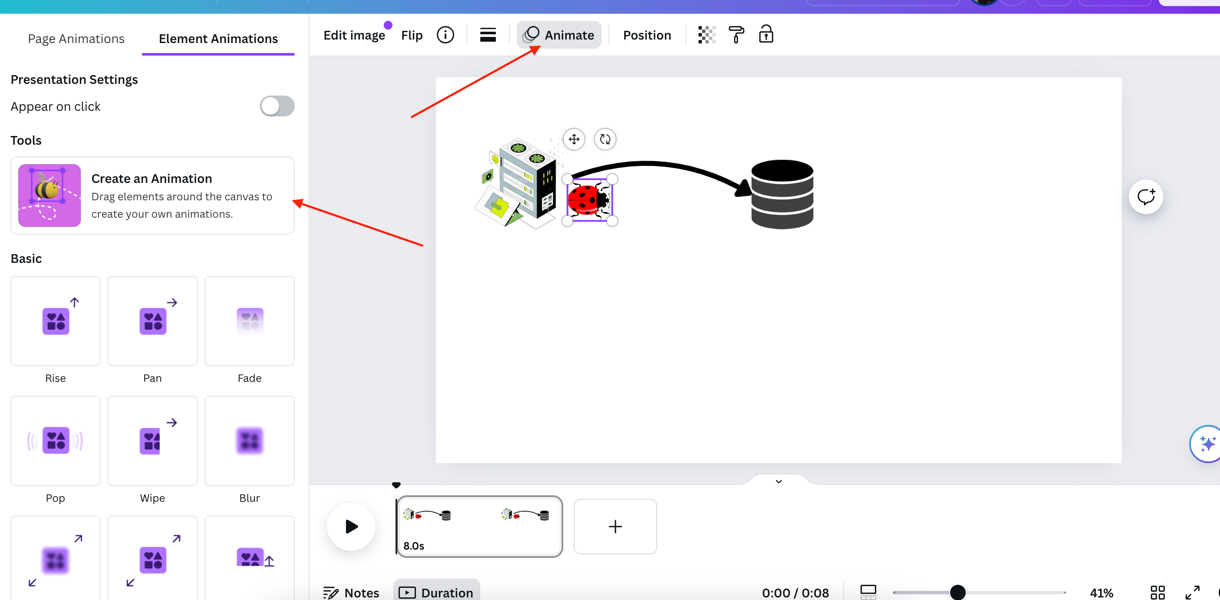Open the transparency checkerboard icon
This screenshot has width=1220, height=600.
706,35
